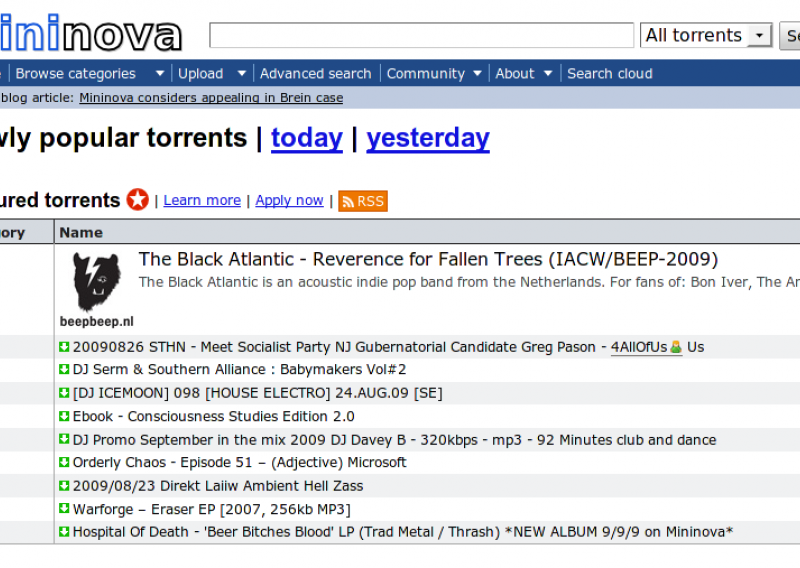The width and height of the screenshot is (800, 568).
Task: View yesterday's popular torrents
Action: 428,138
